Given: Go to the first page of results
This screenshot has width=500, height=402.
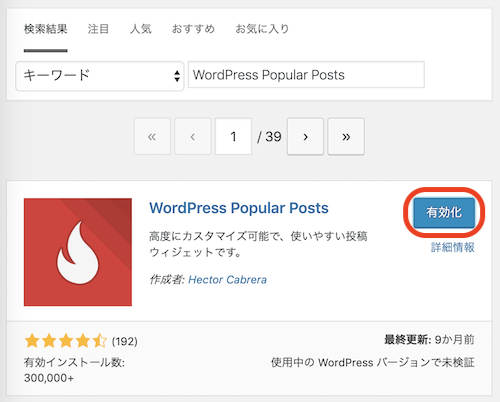Looking at the screenshot, I should pyautogui.click(x=152, y=136).
